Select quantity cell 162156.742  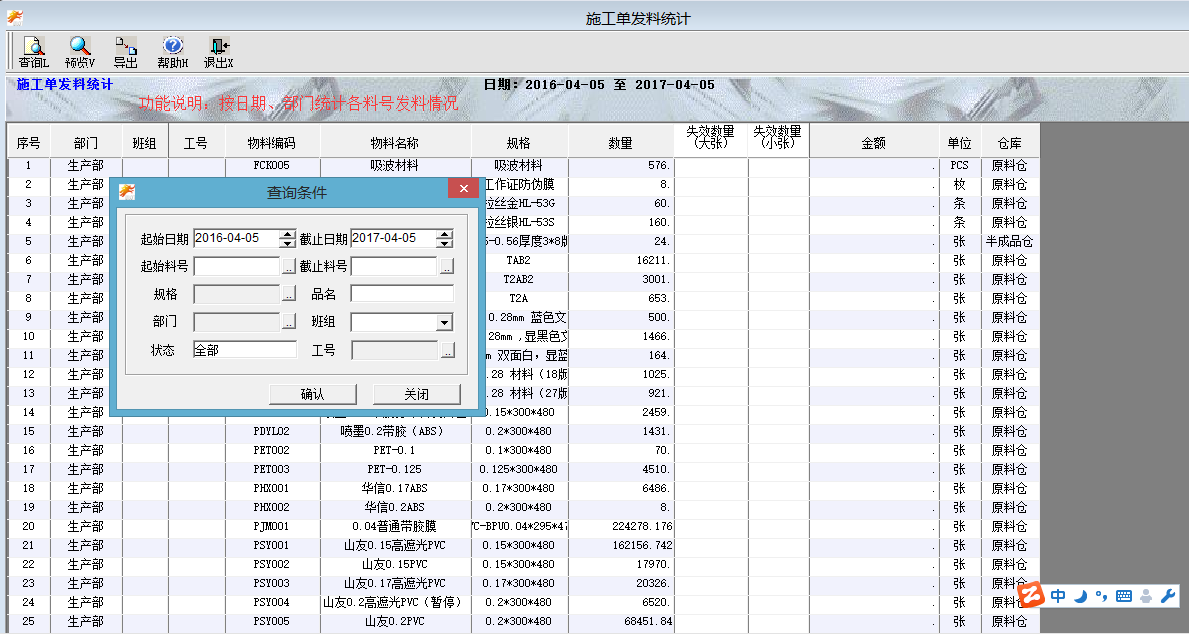[x=621, y=545]
